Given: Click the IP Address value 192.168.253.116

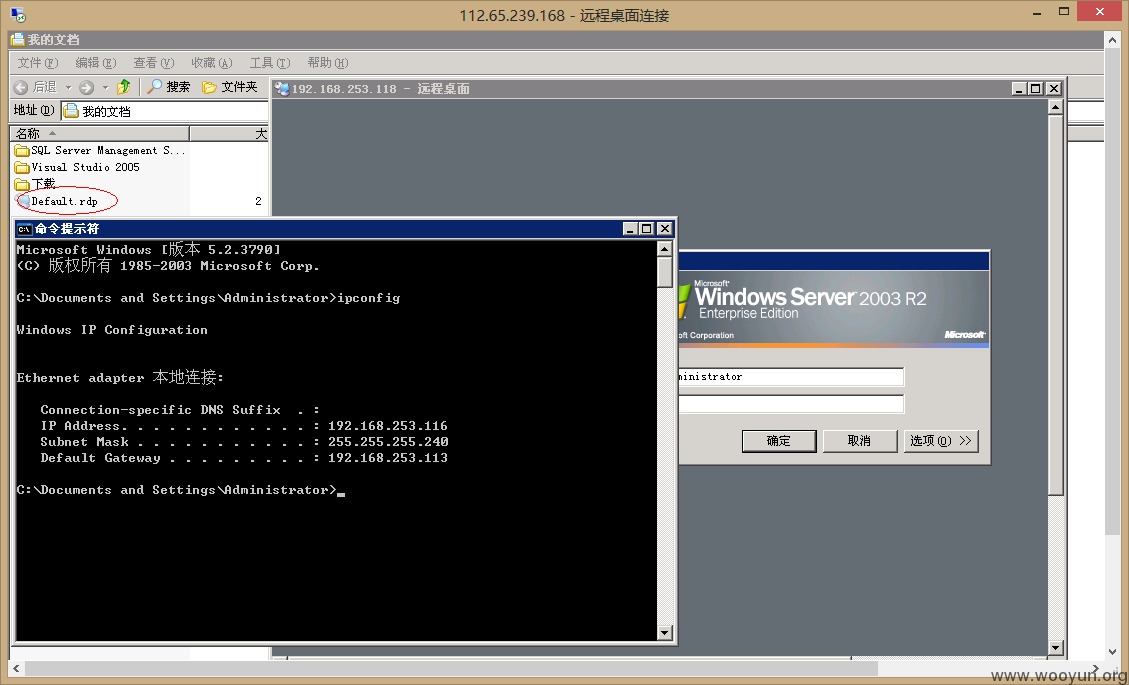Looking at the screenshot, I should [x=387, y=426].
